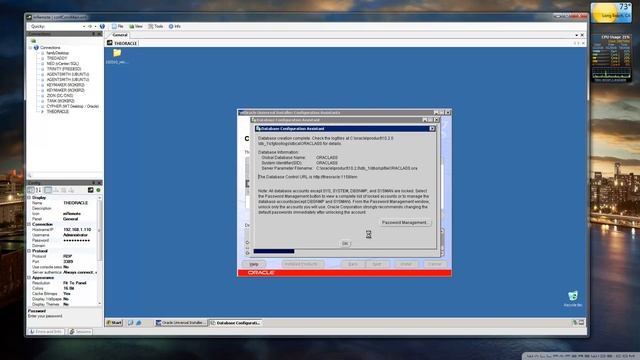The image size is (640, 360).
Task: Click the alphabetical sort icon in Config panel
Action: tap(38, 190)
